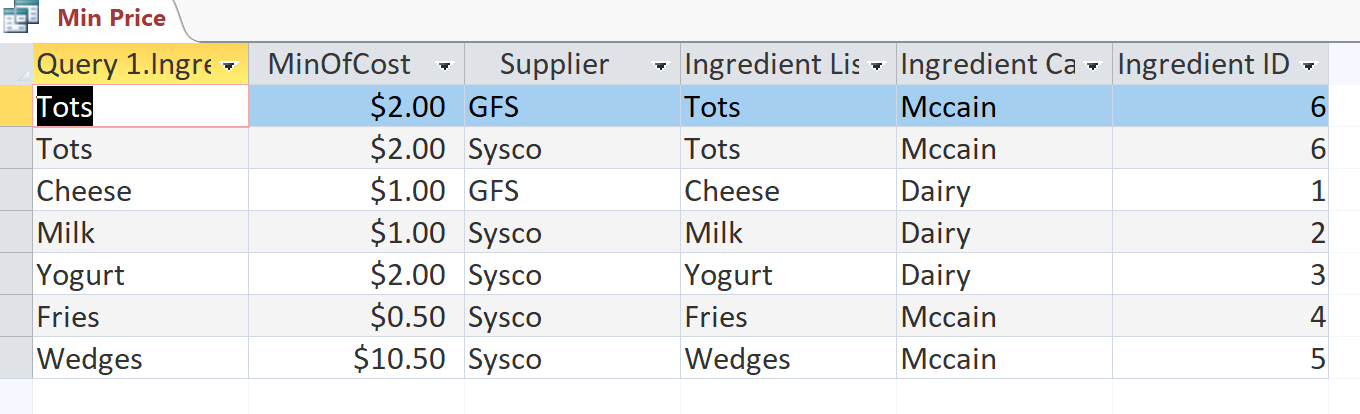The height and width of the screenshot is (414, 1360).
Task: Select the MinOfCost column header
Action: (339, 65)
